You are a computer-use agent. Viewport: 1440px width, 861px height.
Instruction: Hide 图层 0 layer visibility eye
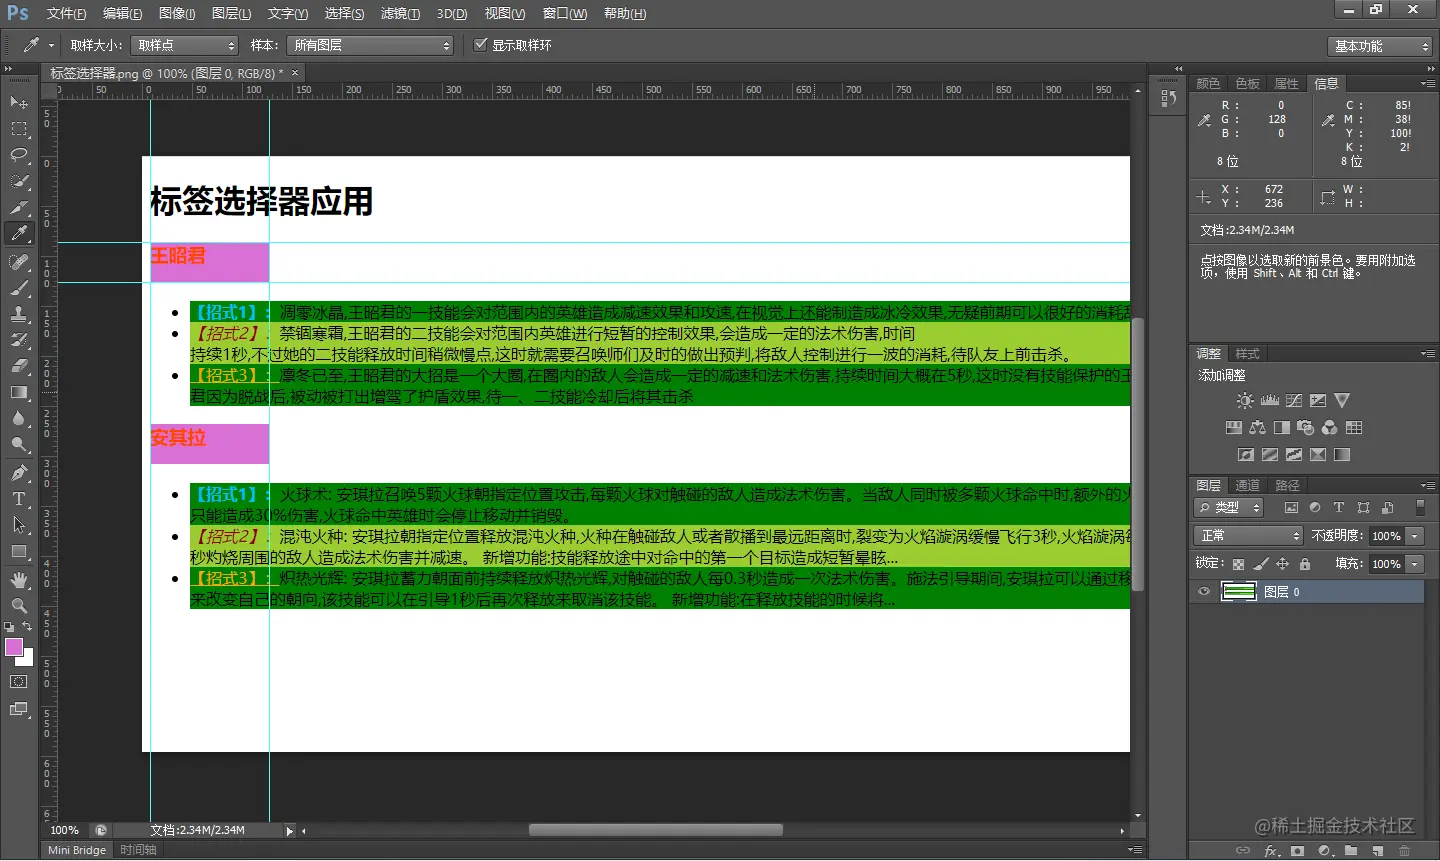(1204, 592)
